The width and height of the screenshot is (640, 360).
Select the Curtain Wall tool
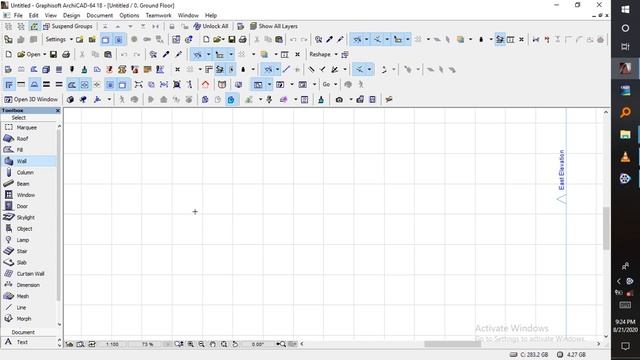(x=29, y=273)
